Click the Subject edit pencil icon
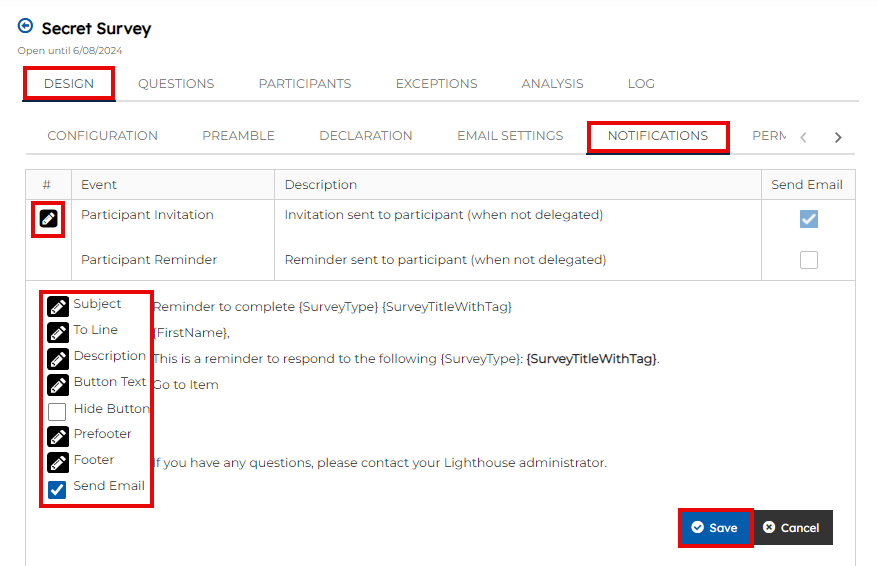Image resolution: width=878 pixels, height=566 pixels. pos(58,307)
